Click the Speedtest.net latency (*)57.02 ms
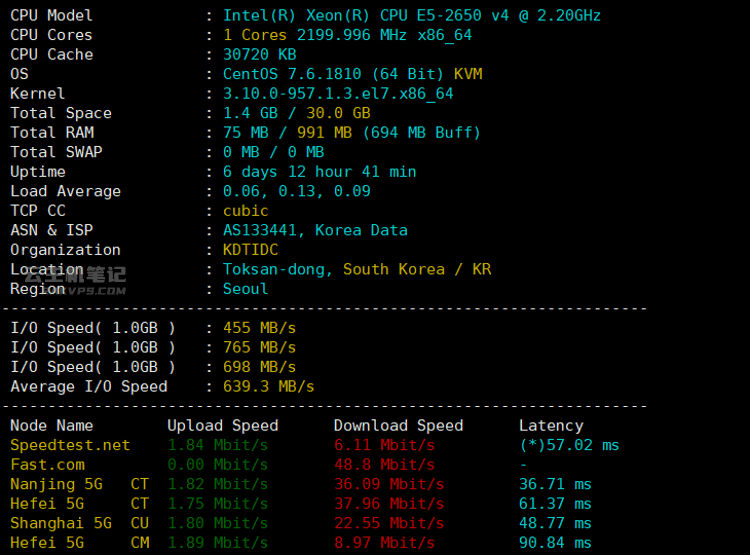The height and width of the screenshot is (555, 750). [569, 445]
